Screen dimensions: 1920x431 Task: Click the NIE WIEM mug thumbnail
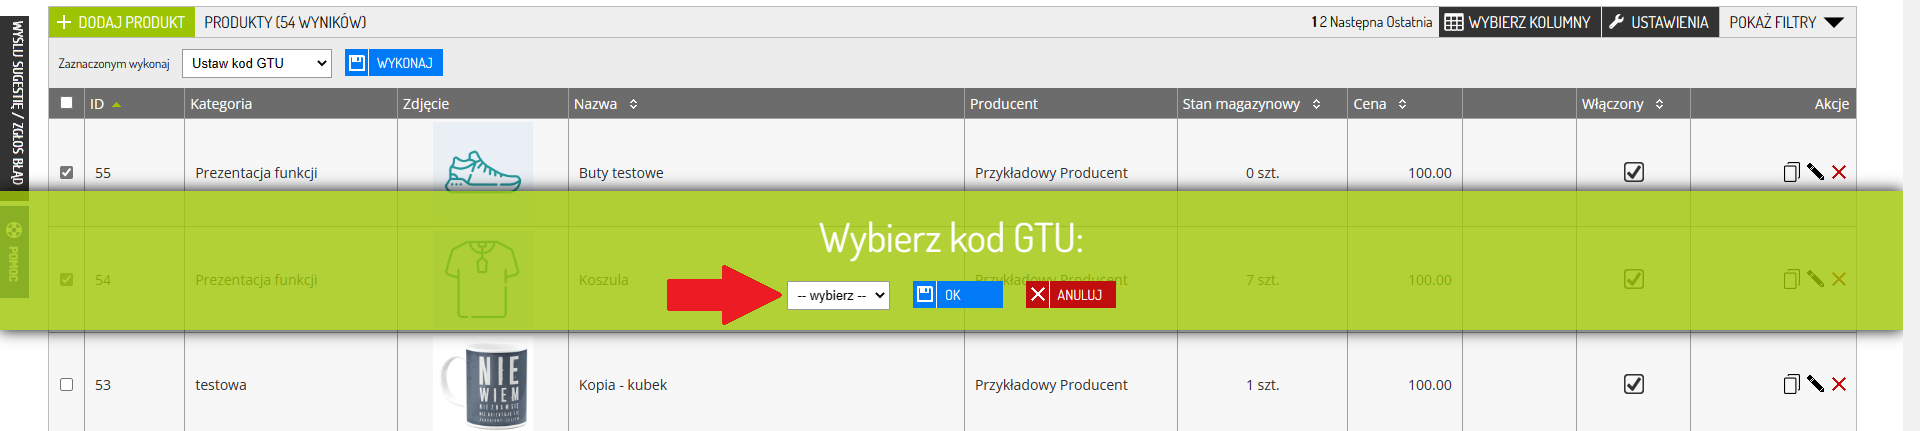click(x=483, y=384)
